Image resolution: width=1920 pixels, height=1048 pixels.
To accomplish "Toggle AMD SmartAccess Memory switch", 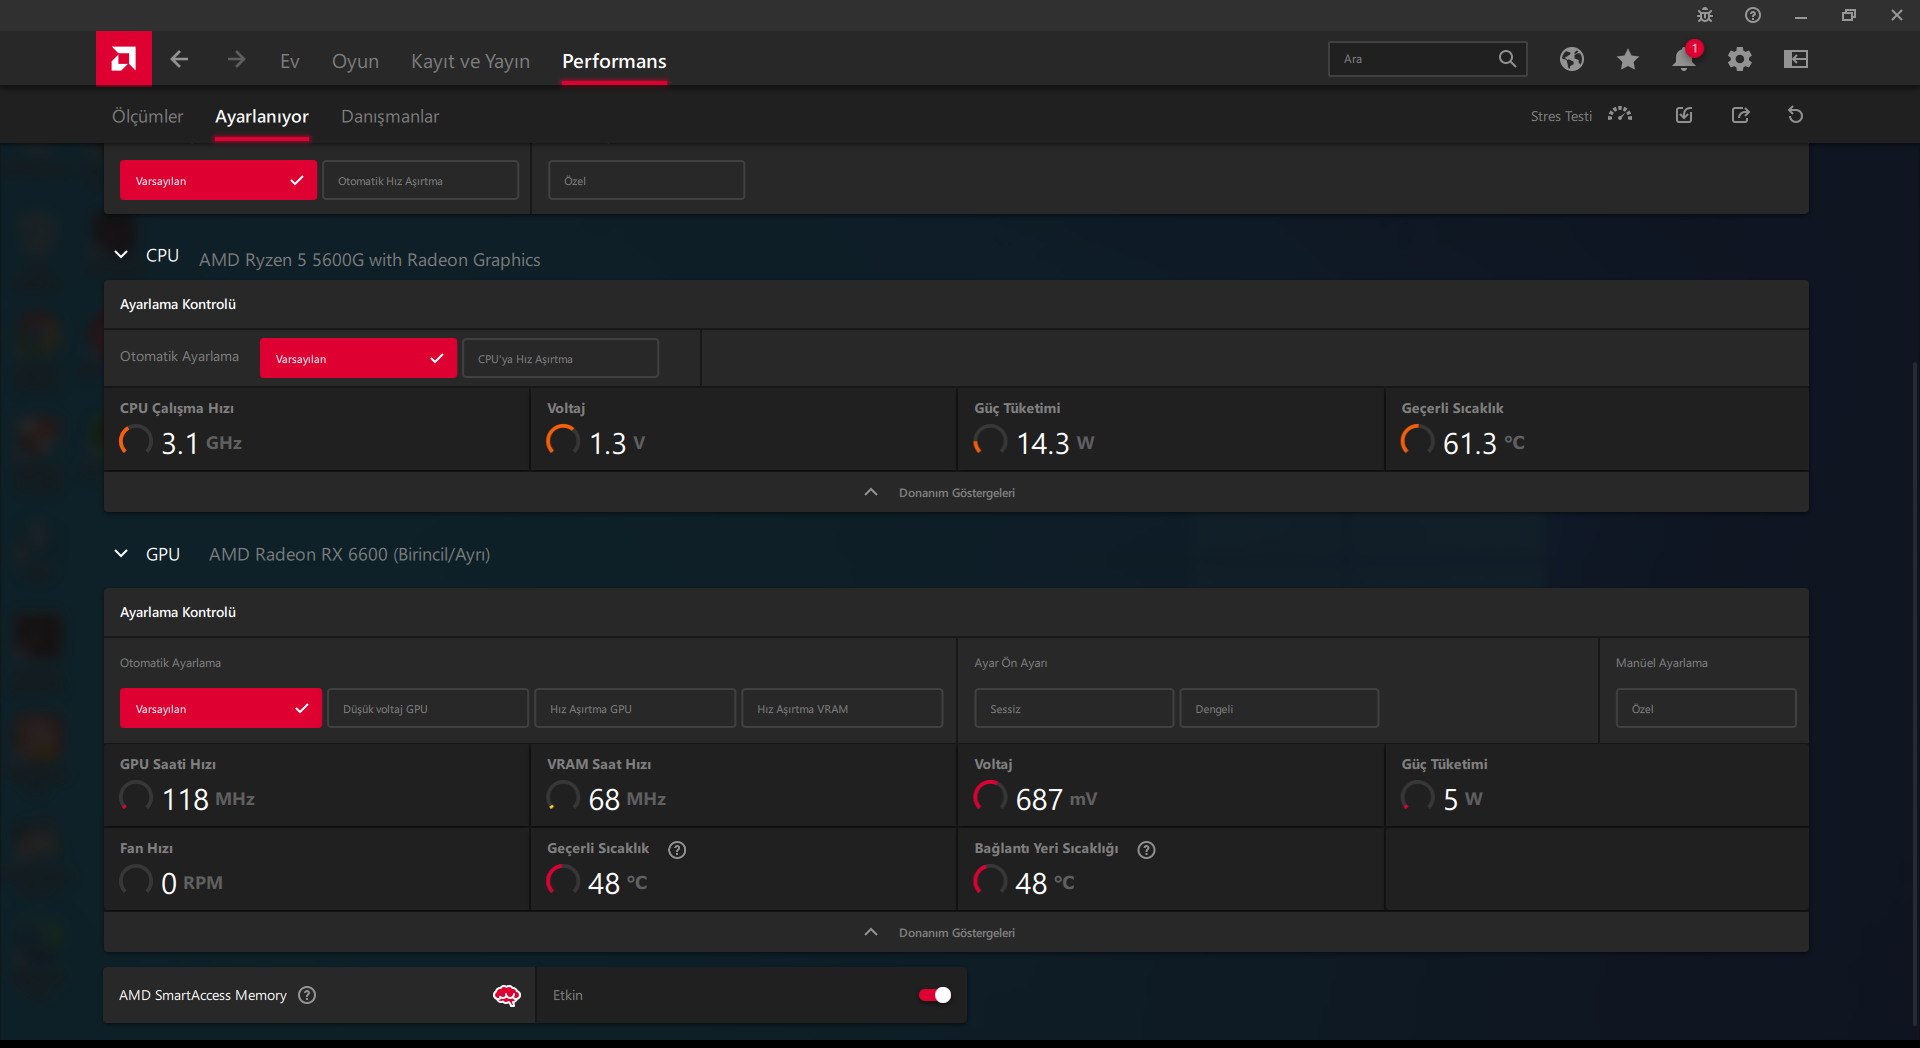I will click(935, 995).
